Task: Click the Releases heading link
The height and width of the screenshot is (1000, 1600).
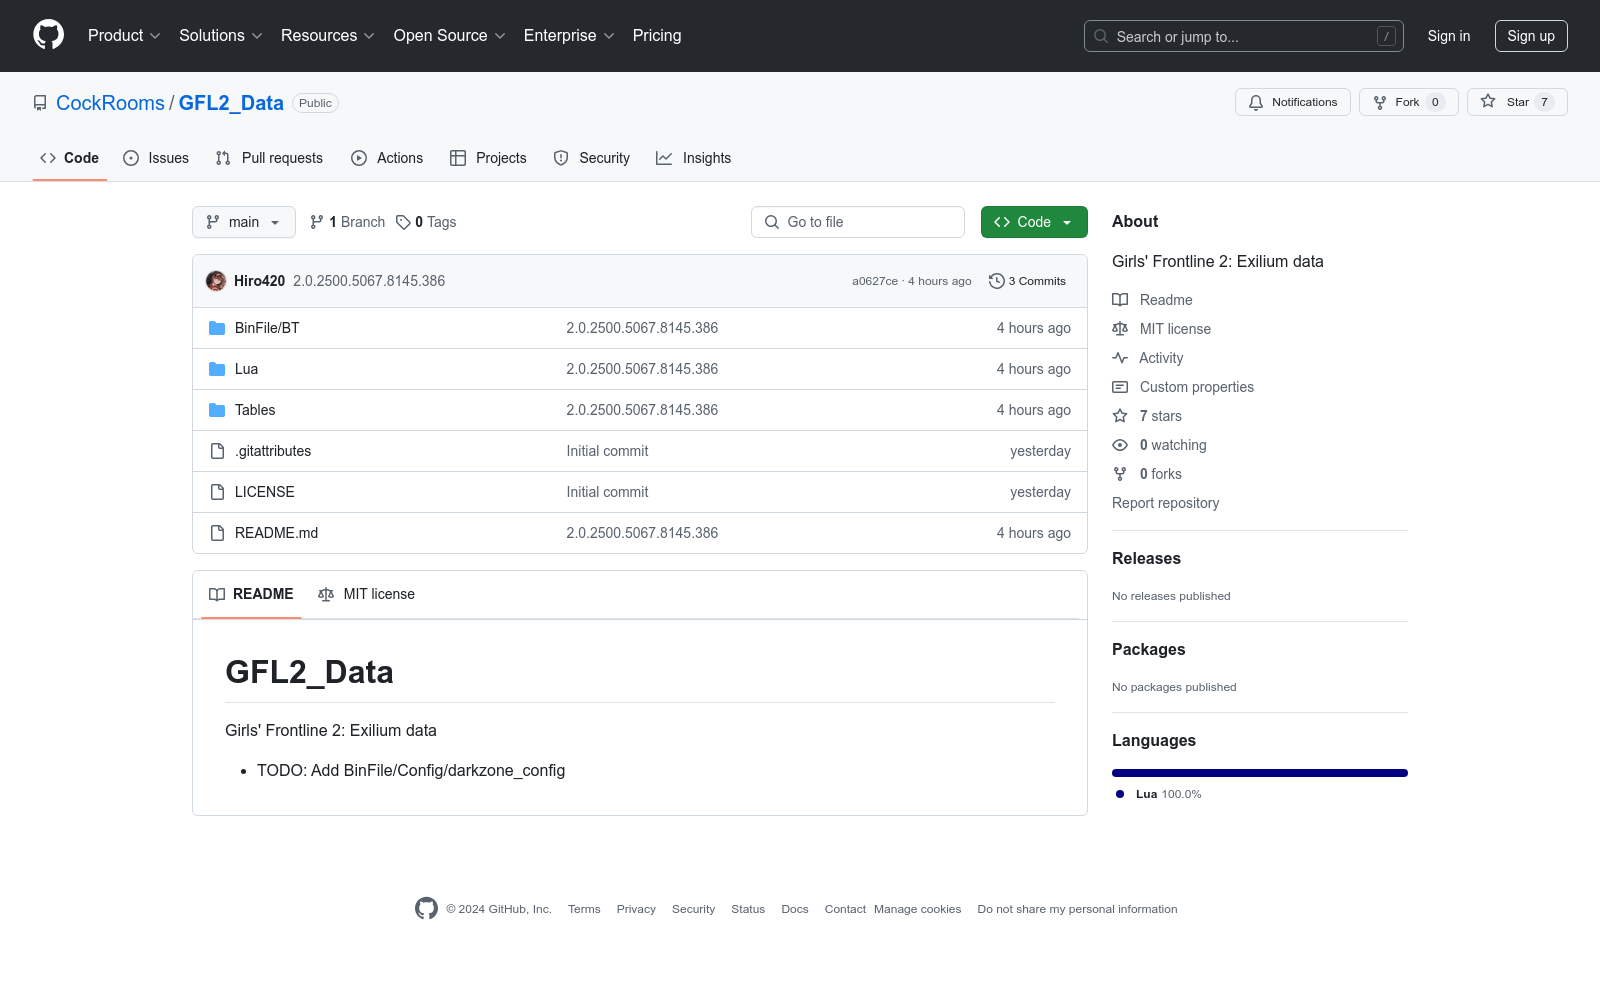Action: pos(1146,558)
